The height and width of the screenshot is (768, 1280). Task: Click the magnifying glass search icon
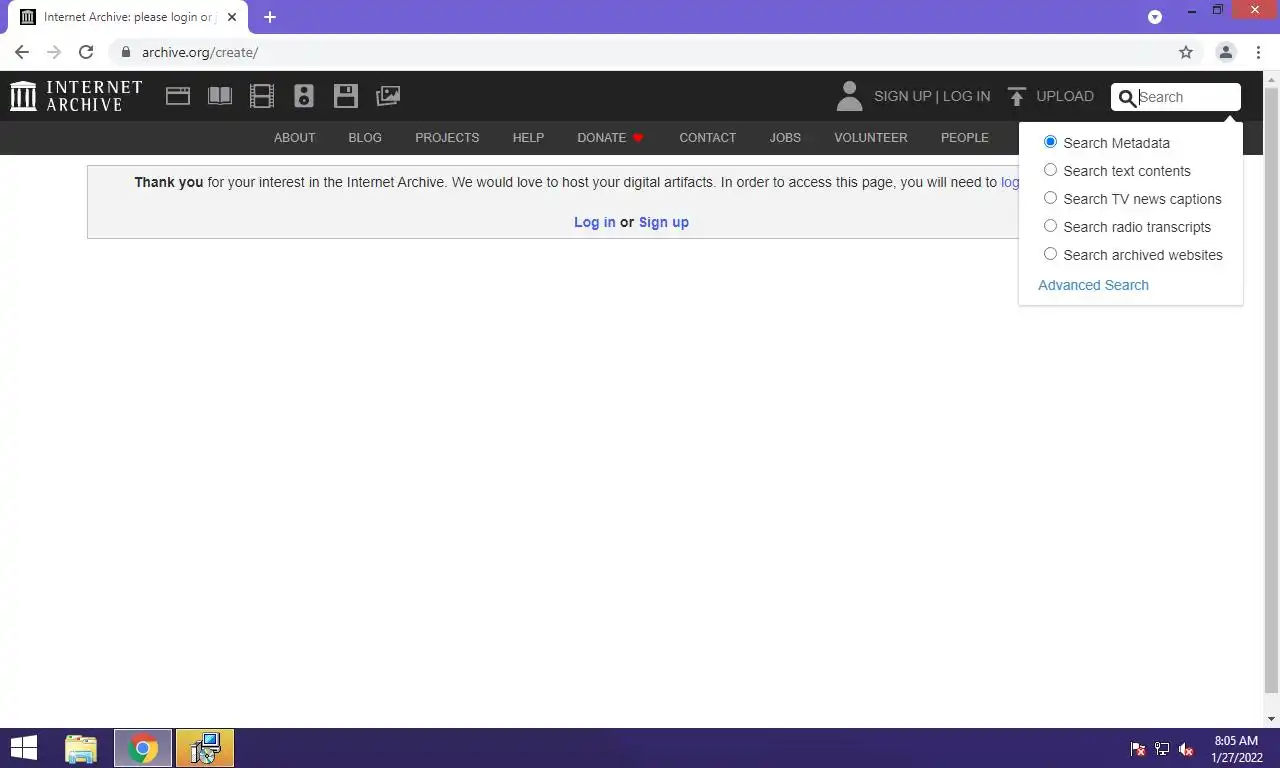pyautogui.click(x=1127, y=97)
